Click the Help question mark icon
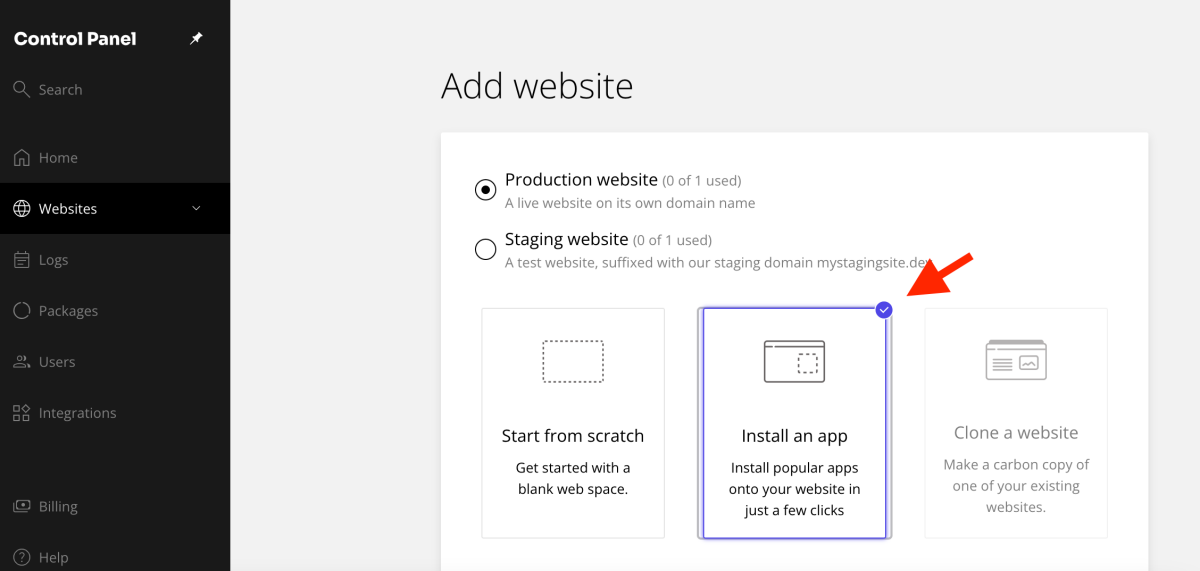The height and width of the screenshot is (571, 1200). [x=21, y=557]
